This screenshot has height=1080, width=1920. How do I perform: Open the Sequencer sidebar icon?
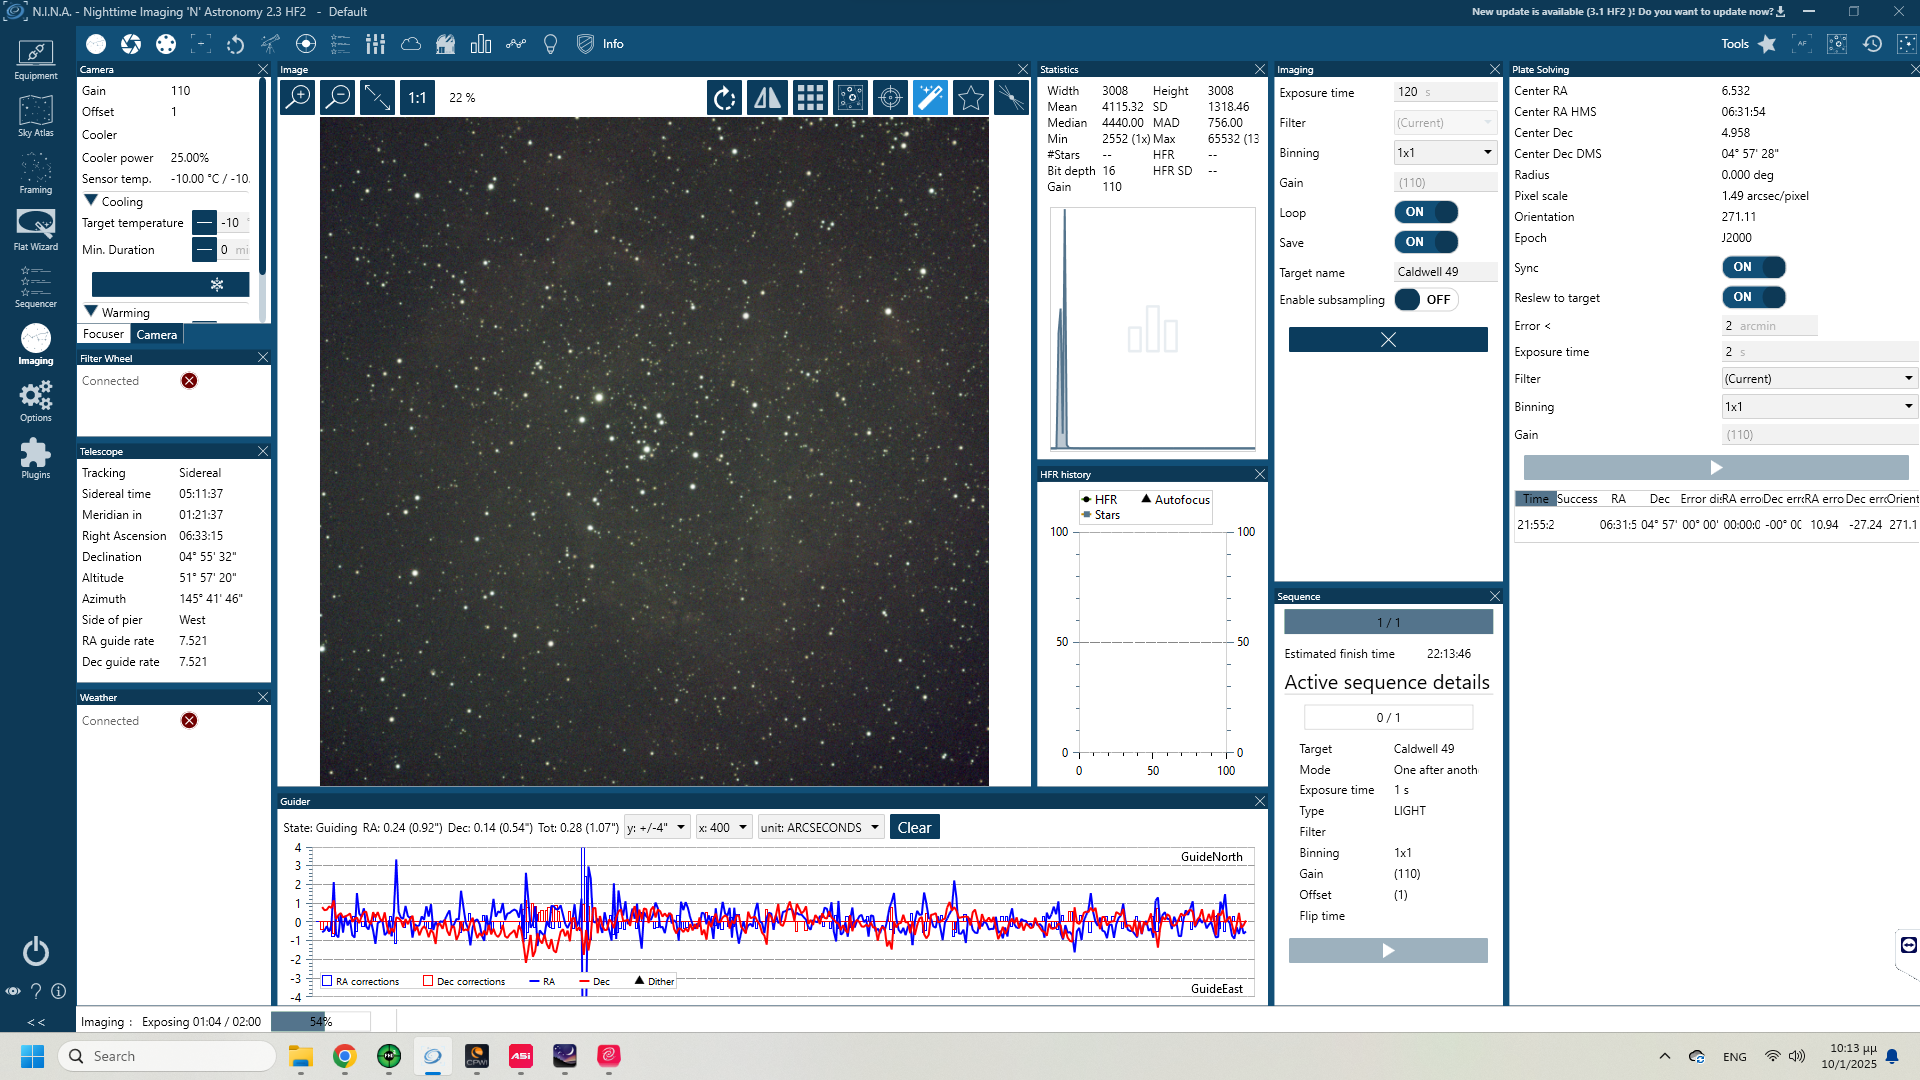35,286
